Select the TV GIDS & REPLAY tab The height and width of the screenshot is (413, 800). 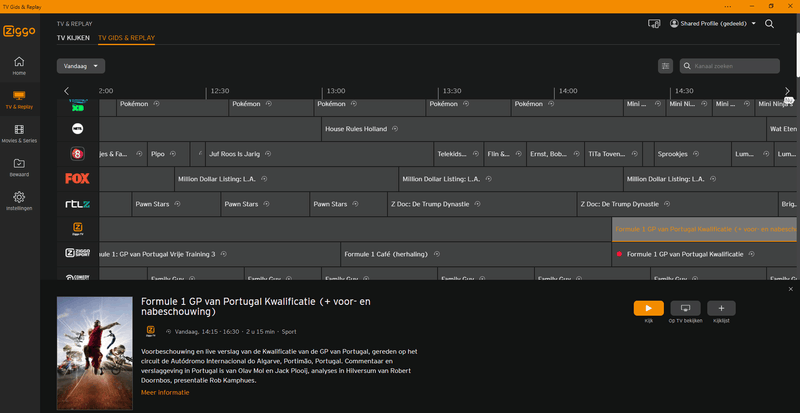(x=127, y=38)
